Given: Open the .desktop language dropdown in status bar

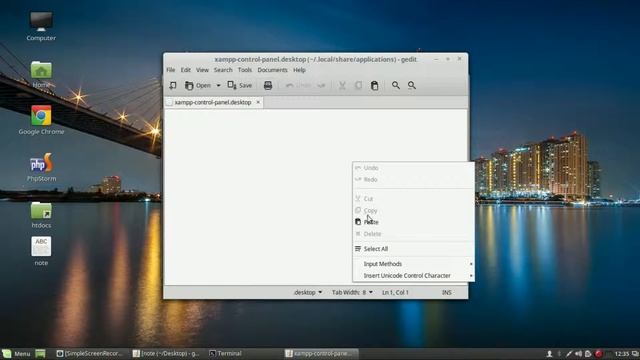Looking at the screenshot, I should click(x=308, y=292).
